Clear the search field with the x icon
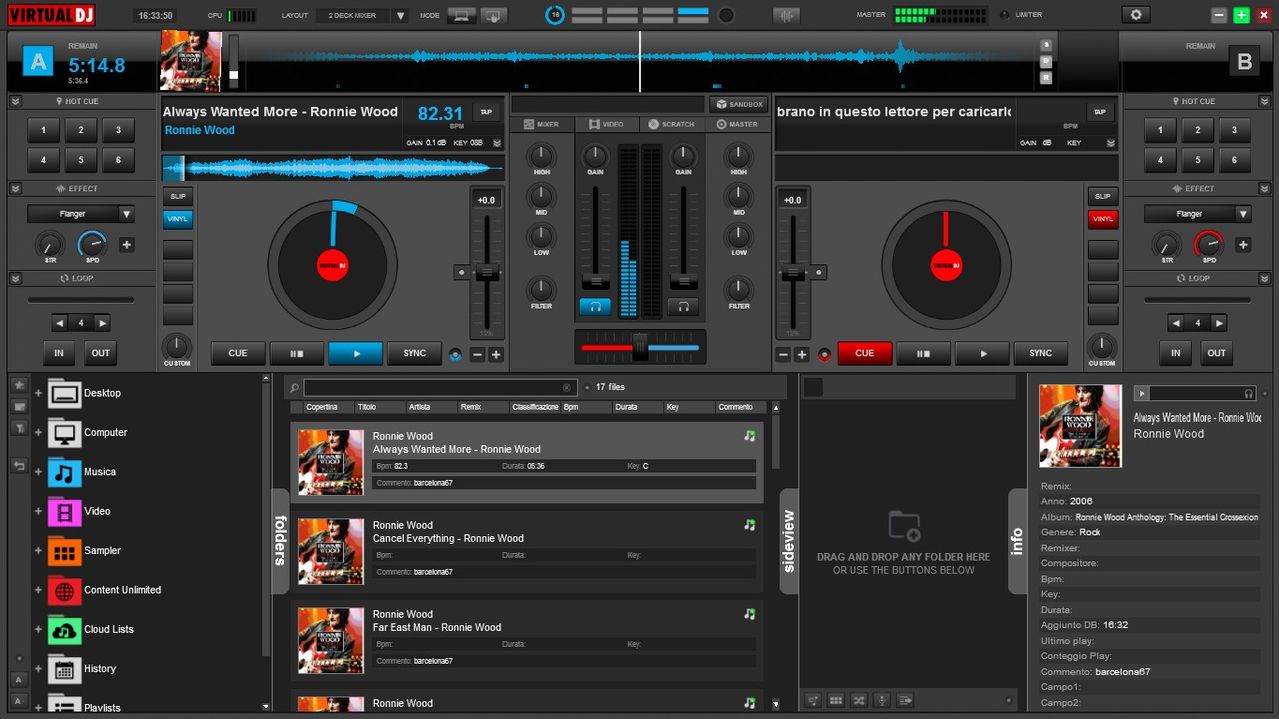The height and width of the screenshot is (719, 1279). tap(567, 388)
